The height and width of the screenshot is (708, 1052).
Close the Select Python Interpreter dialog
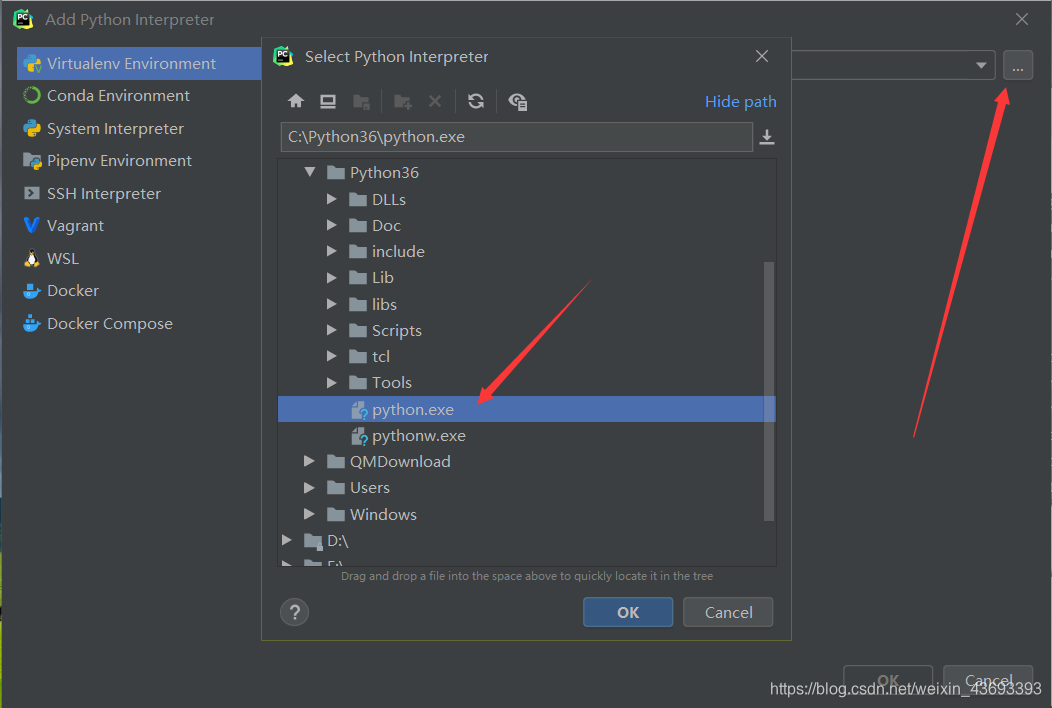(761, 56)
